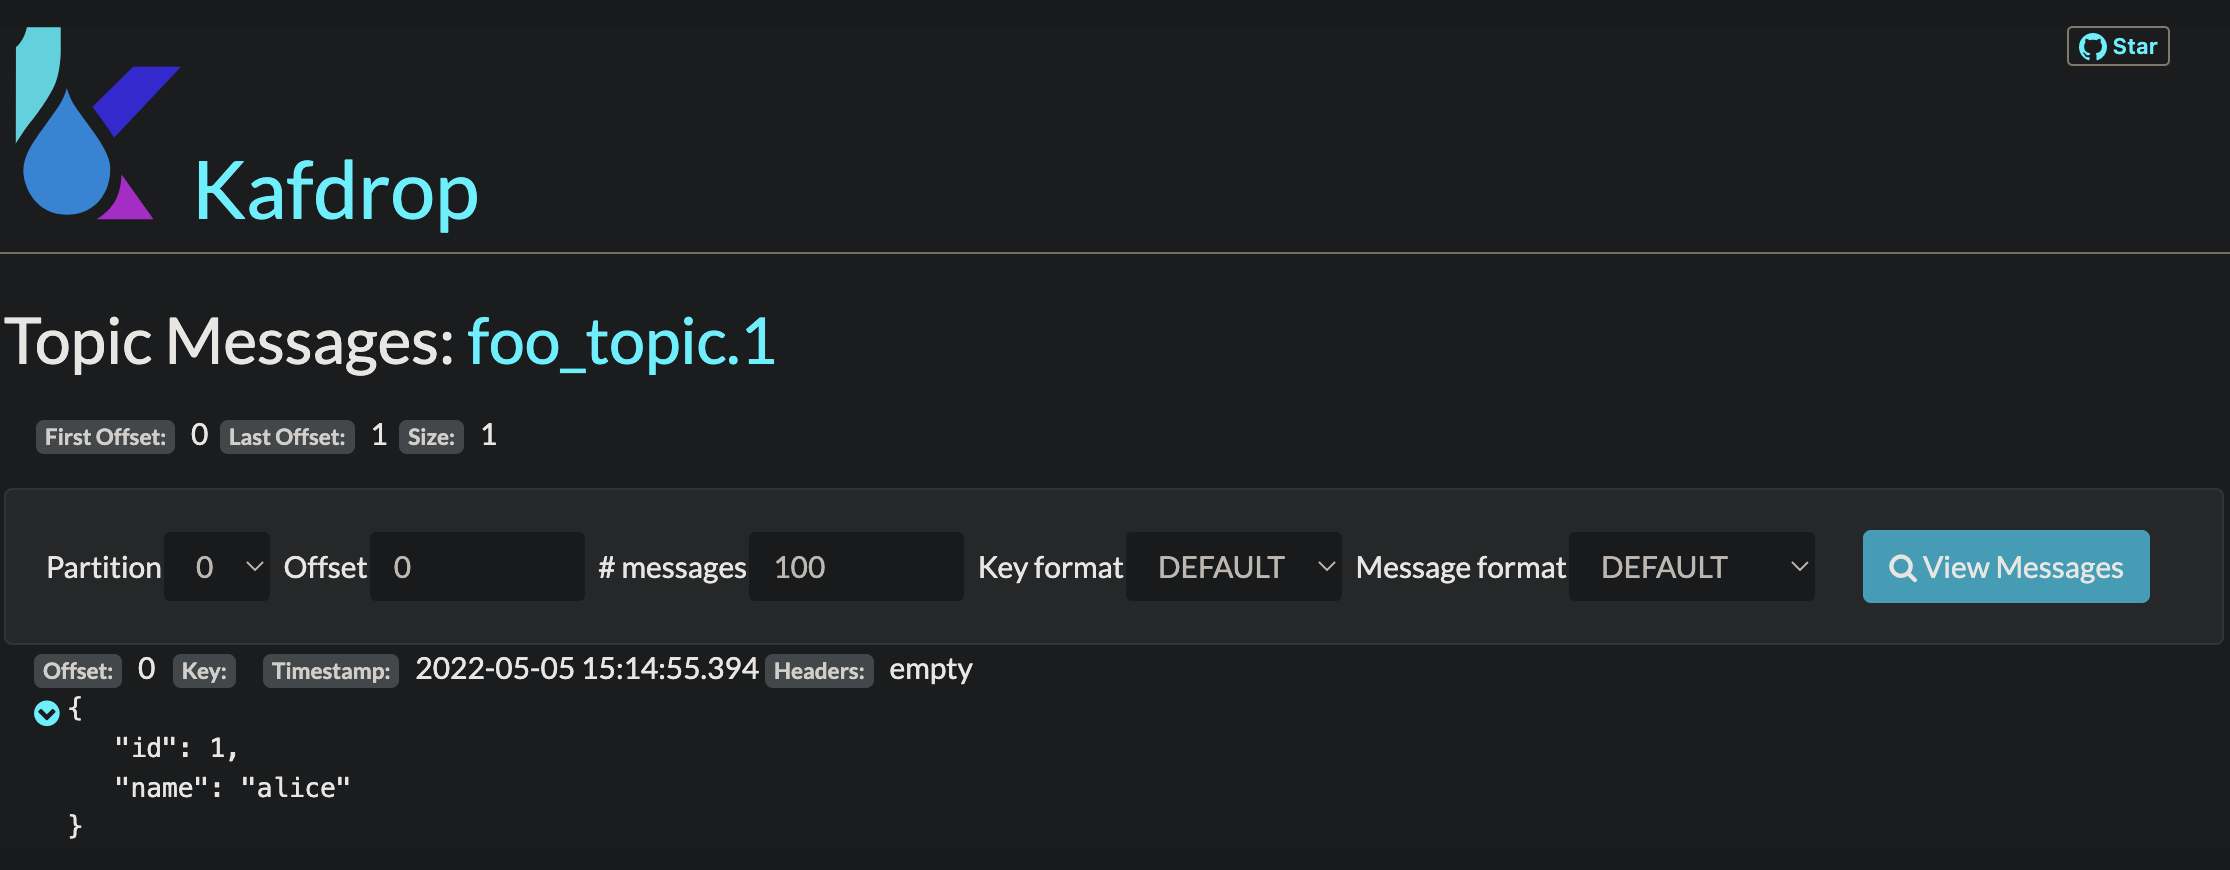Image resolution: width=2230 pixels, height=870 pixels.
Task: Click the message Headers badge
Action: [819, 671]
